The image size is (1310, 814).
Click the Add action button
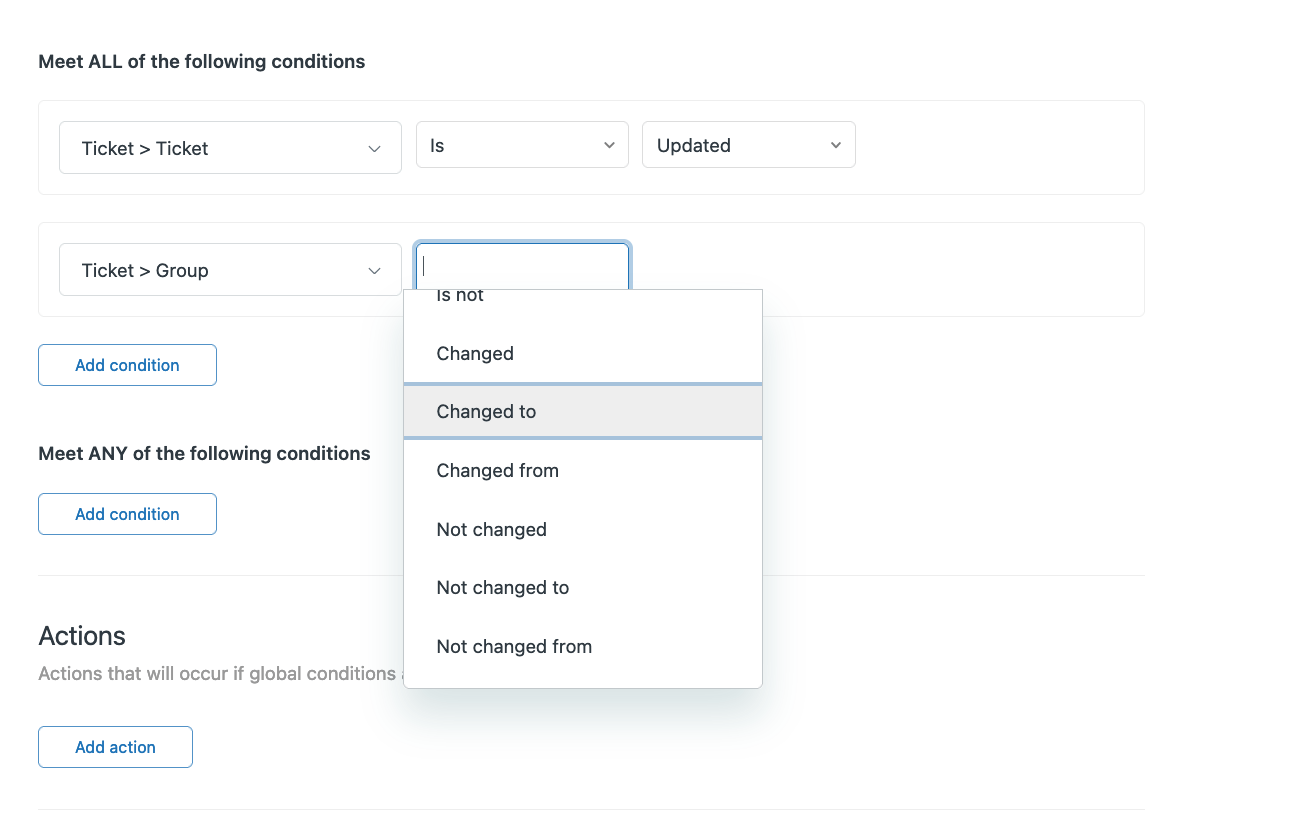point(114,746)
